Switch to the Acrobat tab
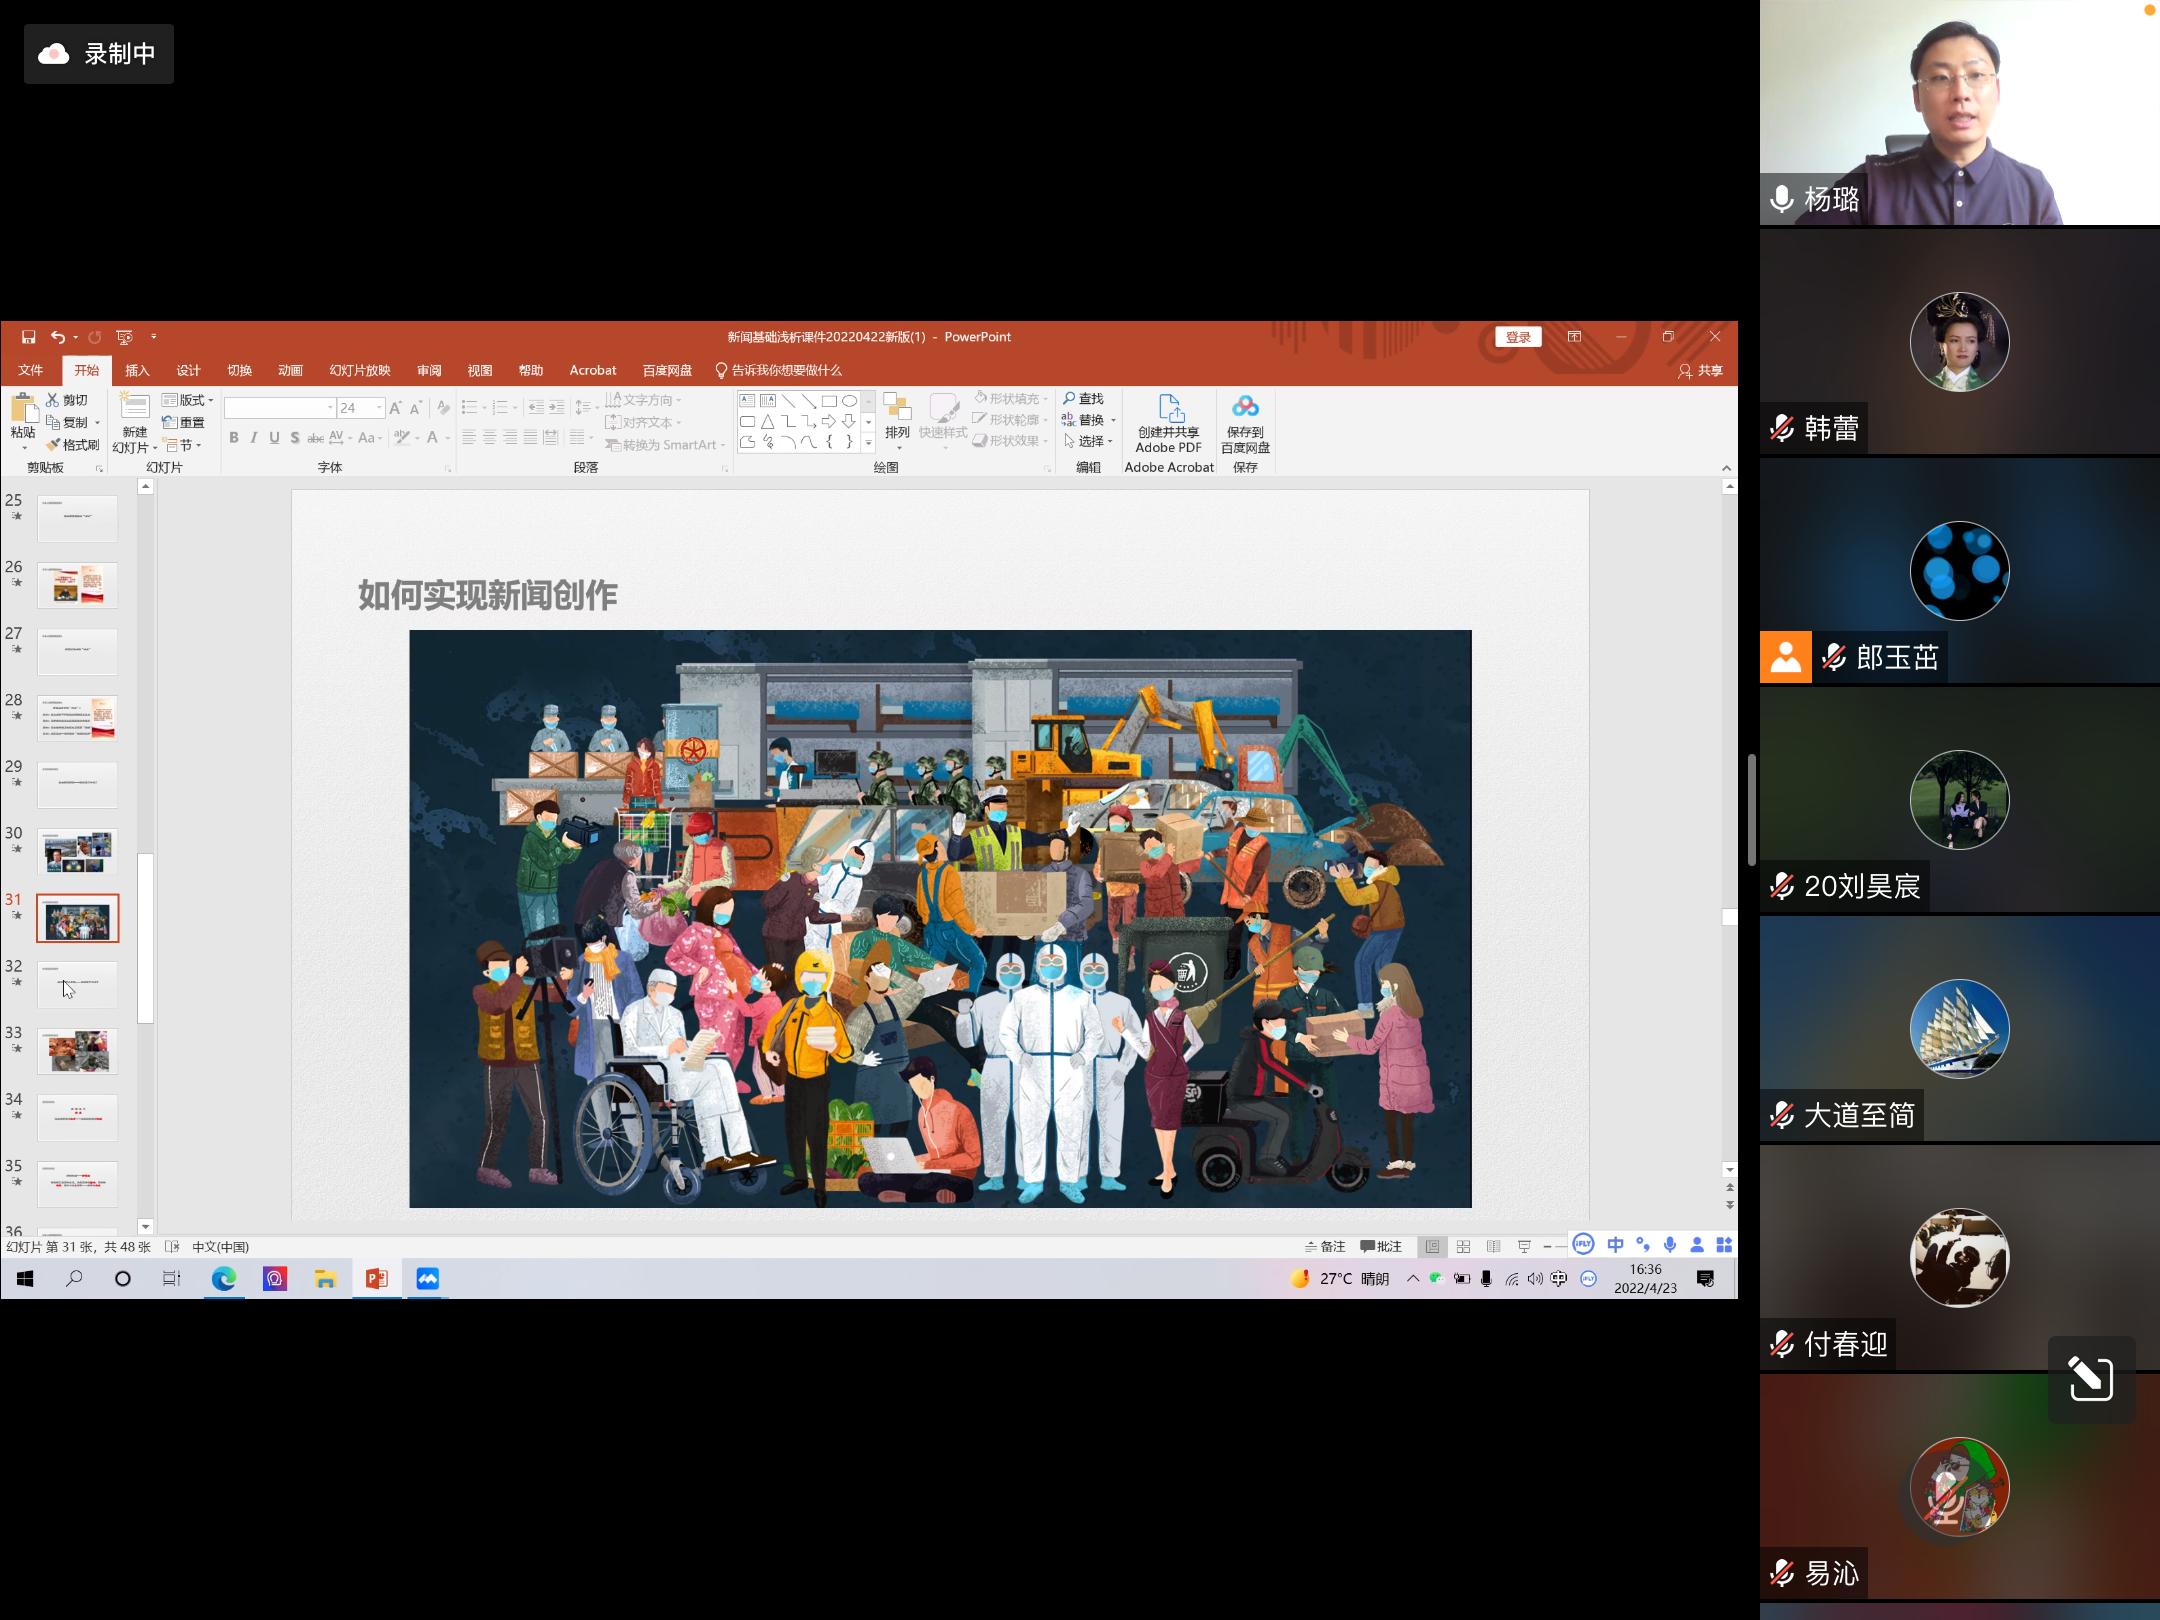Screen dimensions: 2160x1620 click(x=593, y=370)
